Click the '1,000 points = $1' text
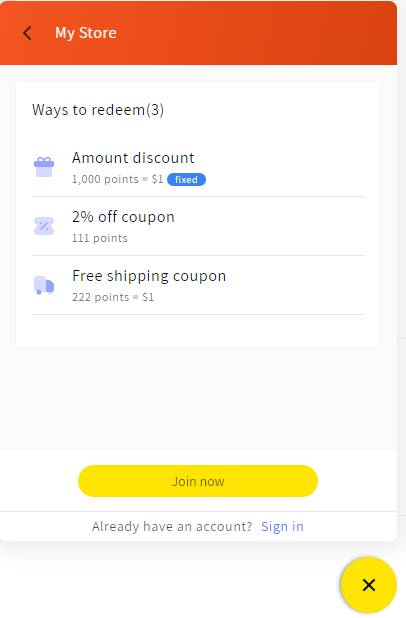Screen dimensions: 406x618 117,179
